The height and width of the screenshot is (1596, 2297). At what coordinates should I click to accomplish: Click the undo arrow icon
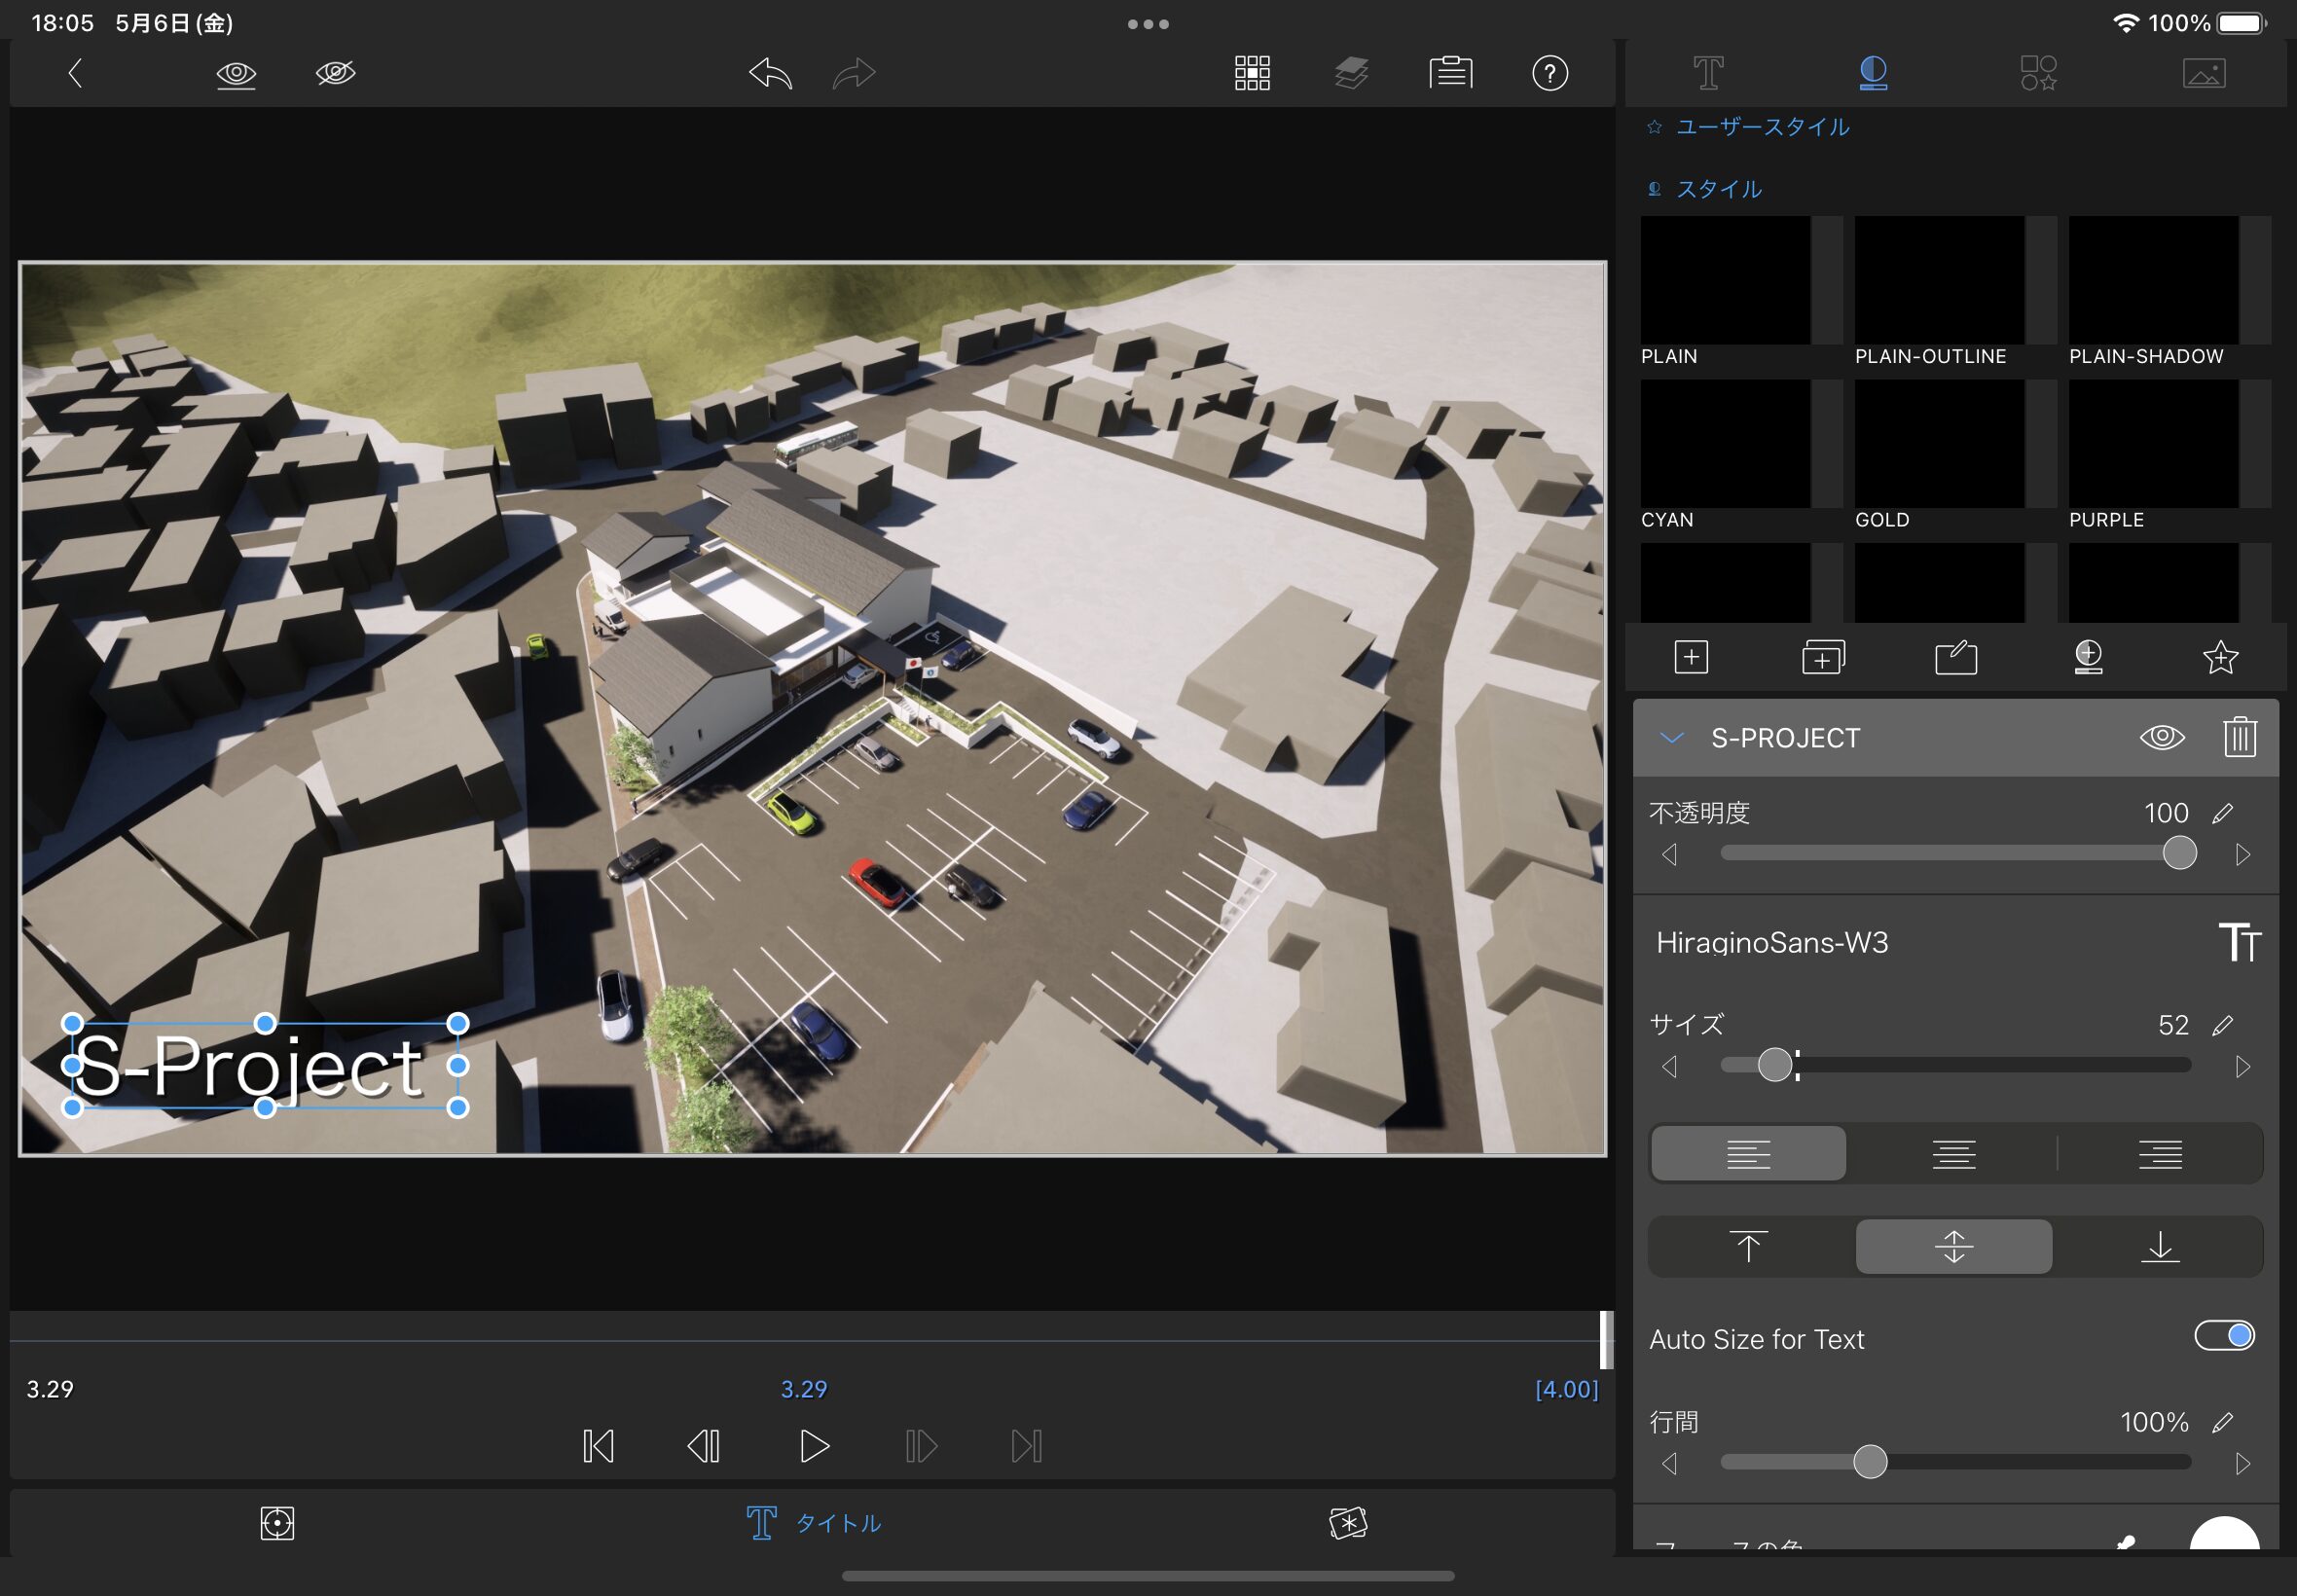(x=770, y=73)
